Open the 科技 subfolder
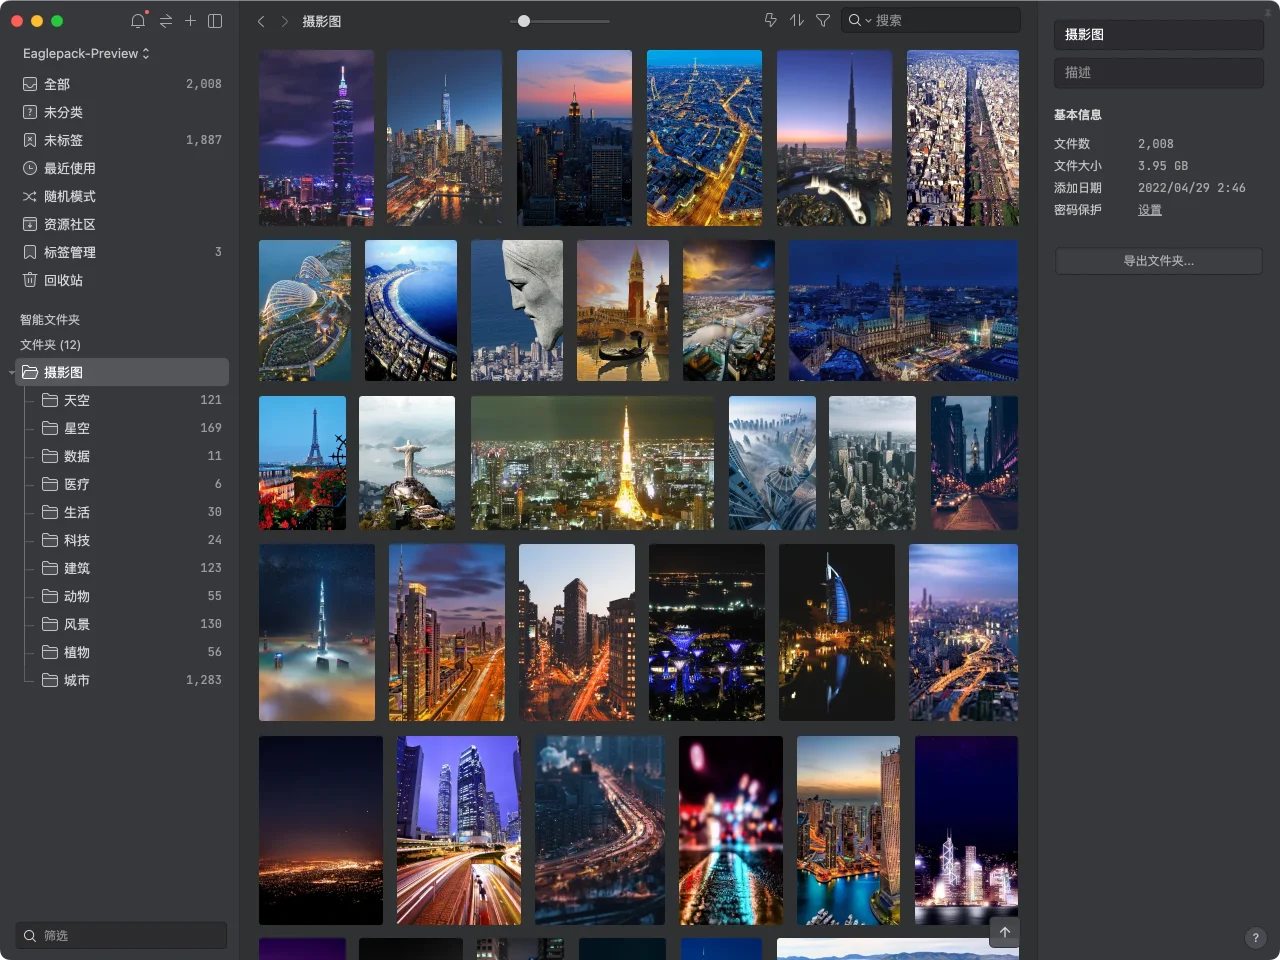1280x960 pixels. coord(132,540)
